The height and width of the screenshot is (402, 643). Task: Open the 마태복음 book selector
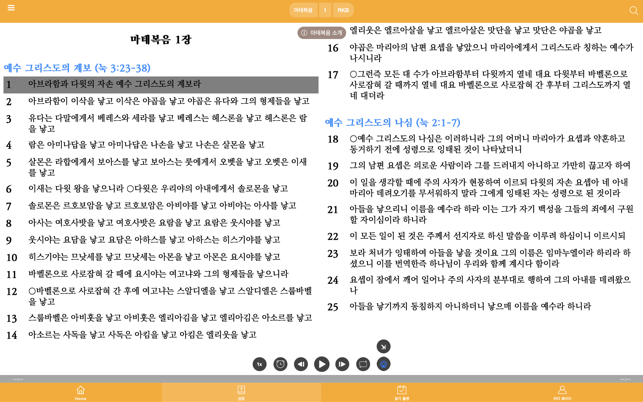(303, 10)
